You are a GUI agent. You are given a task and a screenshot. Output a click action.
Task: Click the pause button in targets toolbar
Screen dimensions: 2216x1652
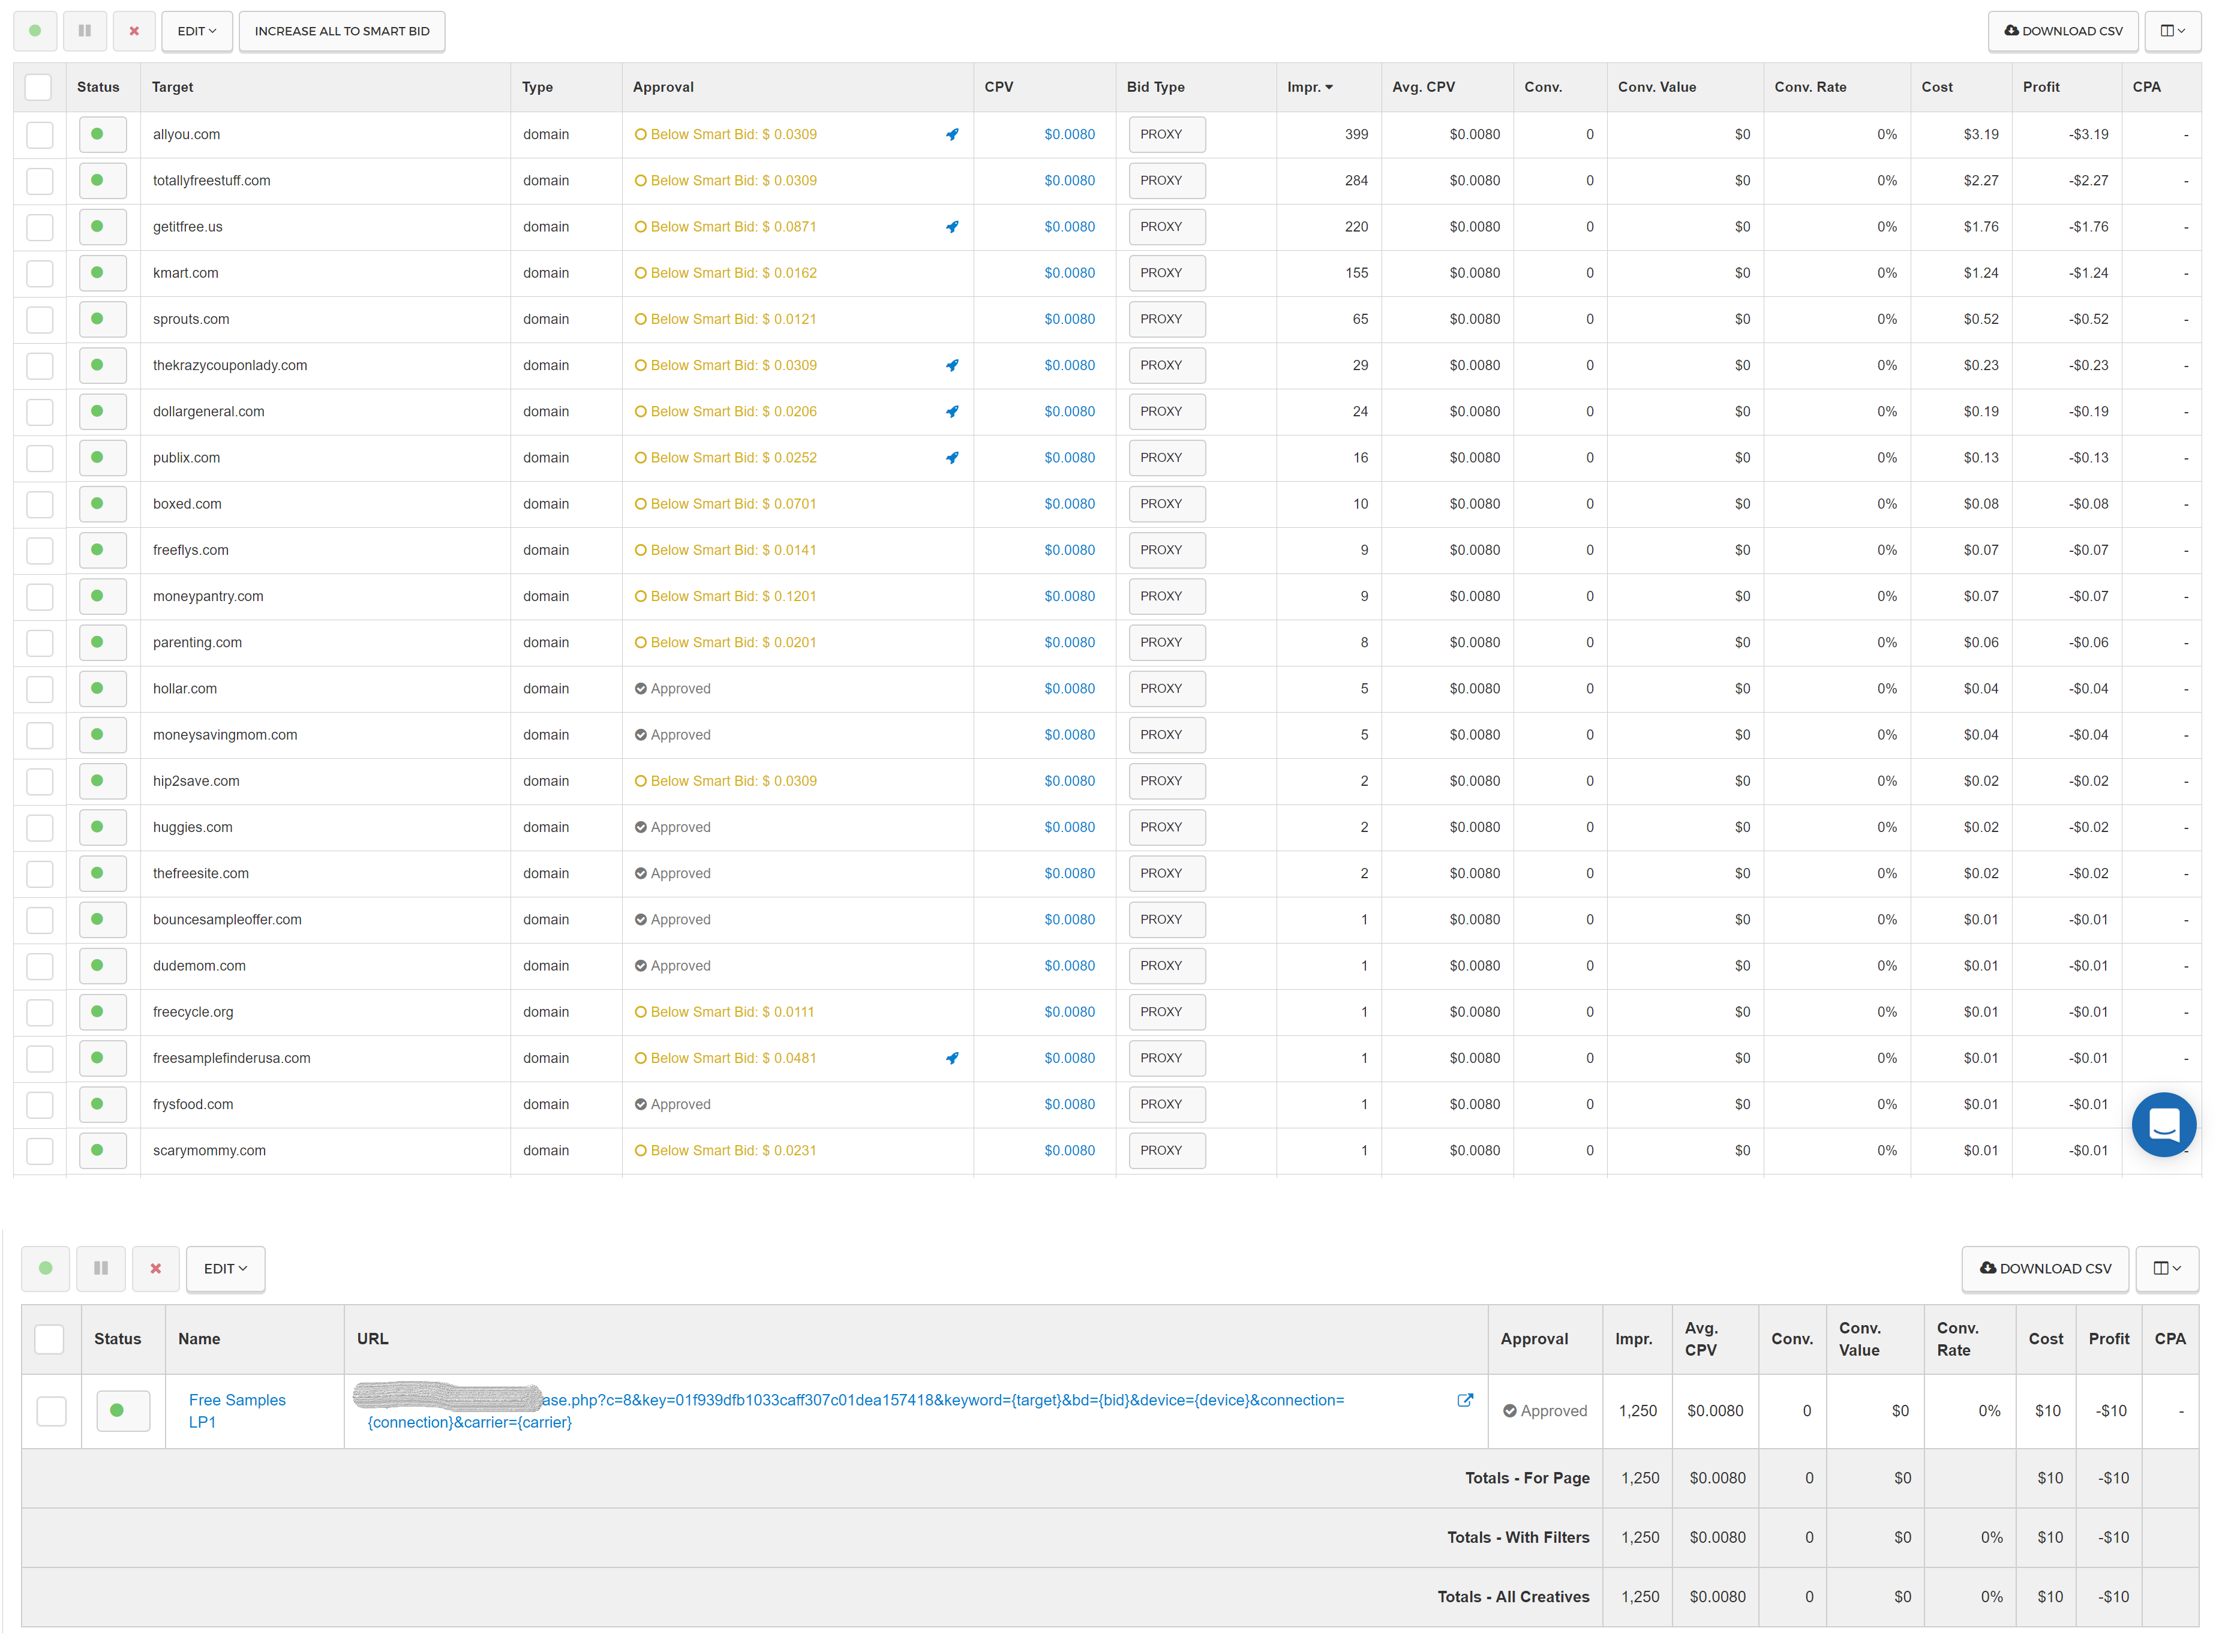[x=85, y=31]
